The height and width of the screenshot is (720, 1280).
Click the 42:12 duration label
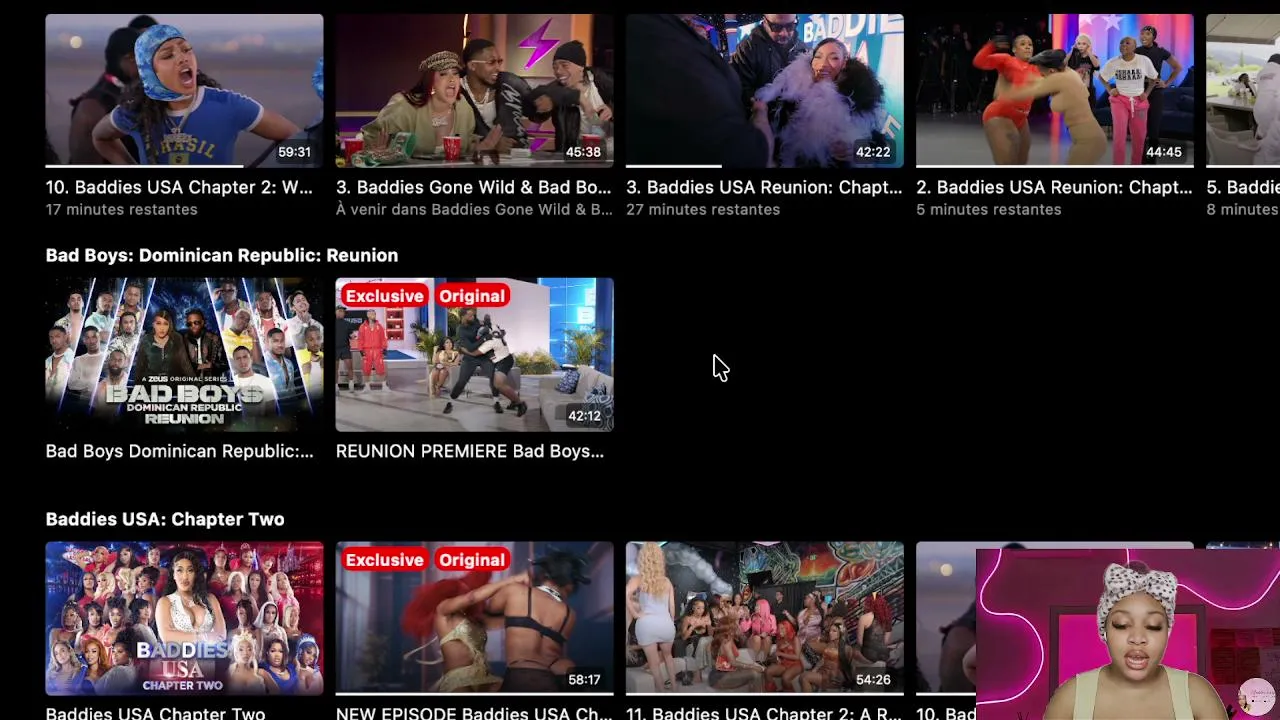tap(585, 416)
